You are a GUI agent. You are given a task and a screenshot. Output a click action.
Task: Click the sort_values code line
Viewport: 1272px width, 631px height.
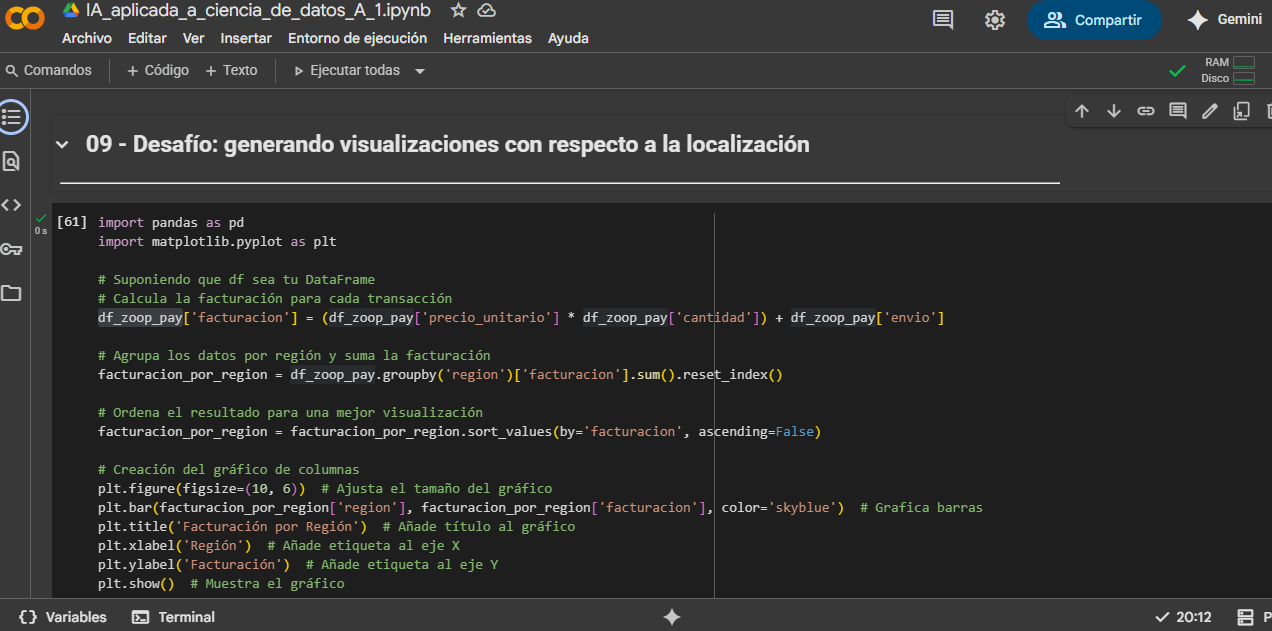coord(459,431)
